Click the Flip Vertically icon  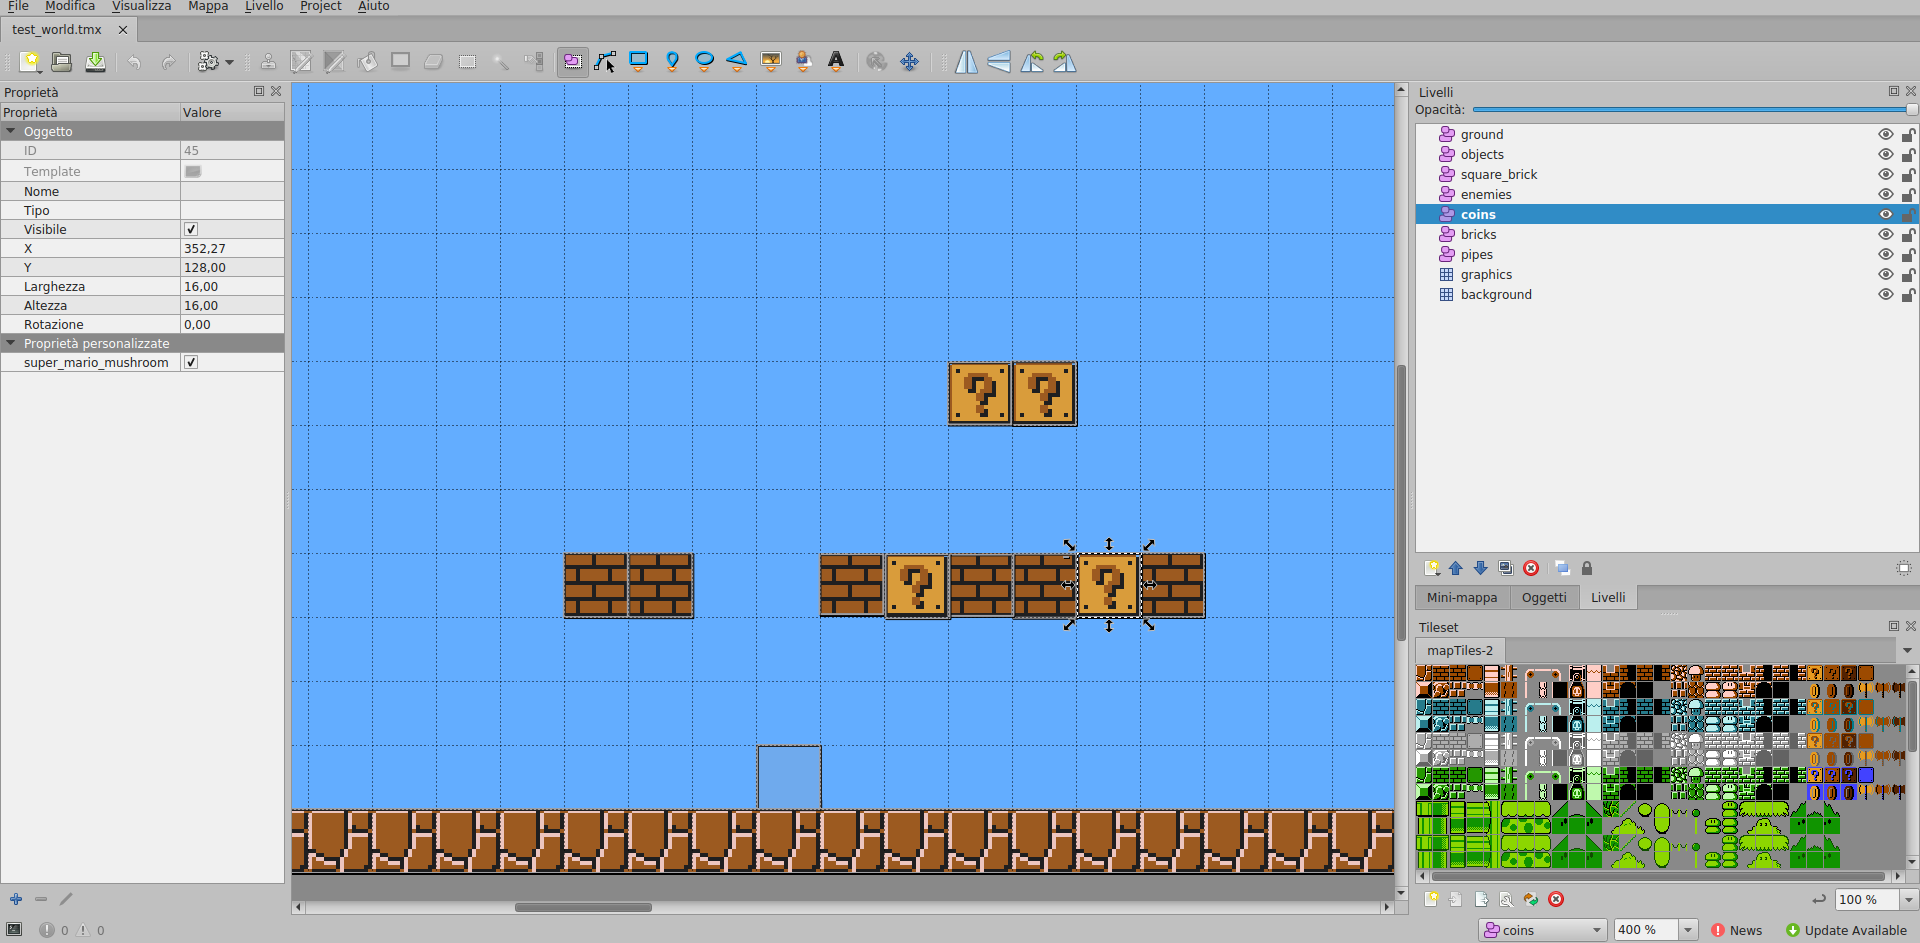999,62
